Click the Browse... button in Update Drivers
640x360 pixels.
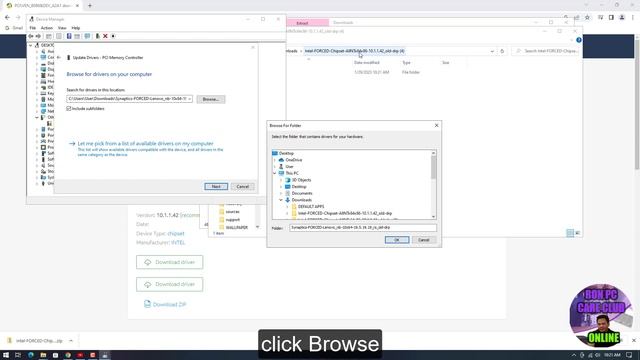[x=211, y=99]
